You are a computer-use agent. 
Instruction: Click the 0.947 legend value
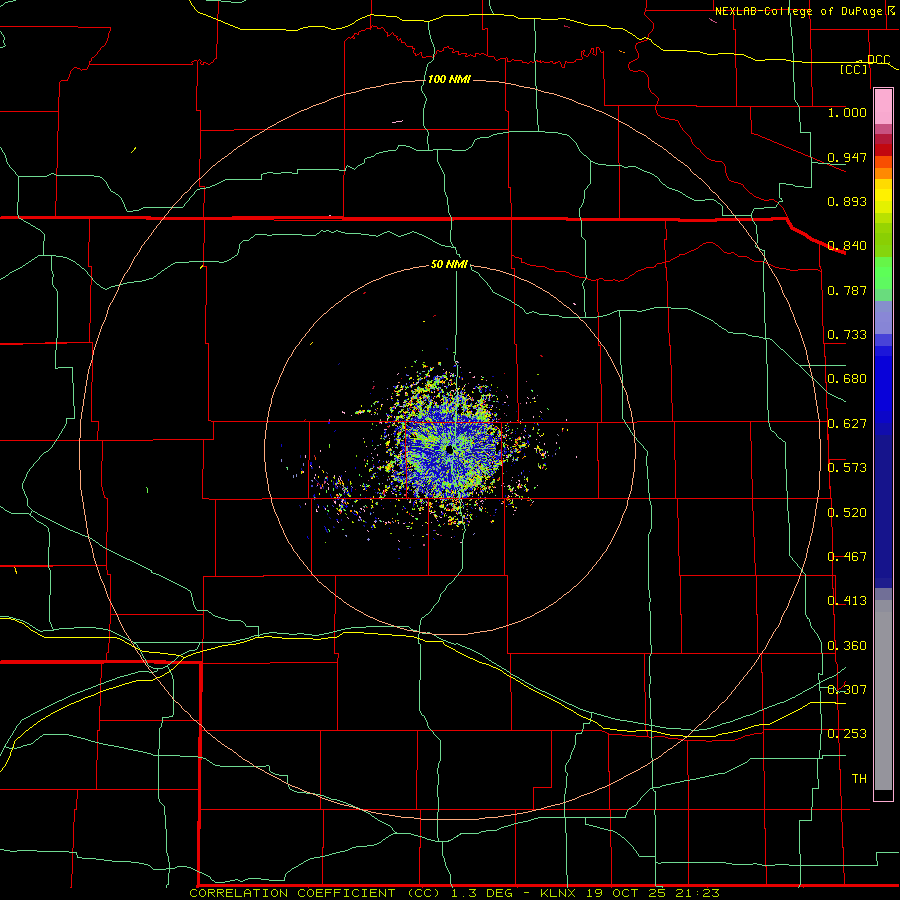(x=847, y=157)
